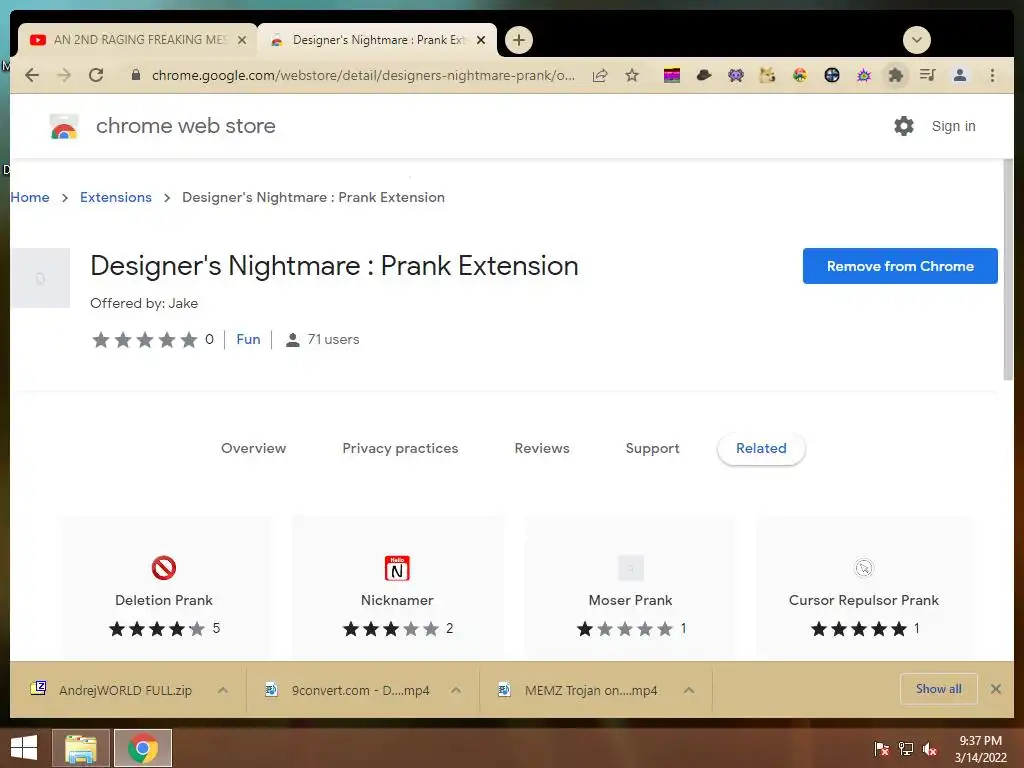Viewport: 1024px width, 768px height.
Task: Open the purple monster extension icon
Action: 735,76
